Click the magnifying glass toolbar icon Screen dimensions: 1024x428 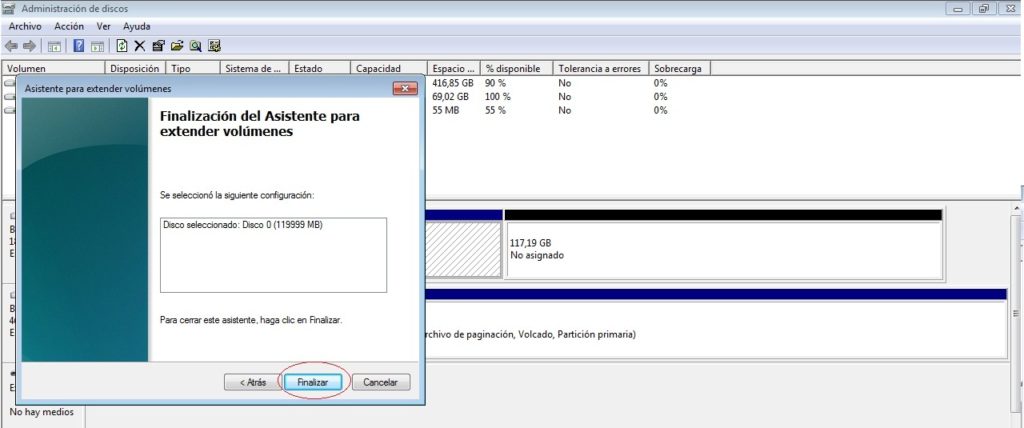pyautogui.click(x=196, y=46)
